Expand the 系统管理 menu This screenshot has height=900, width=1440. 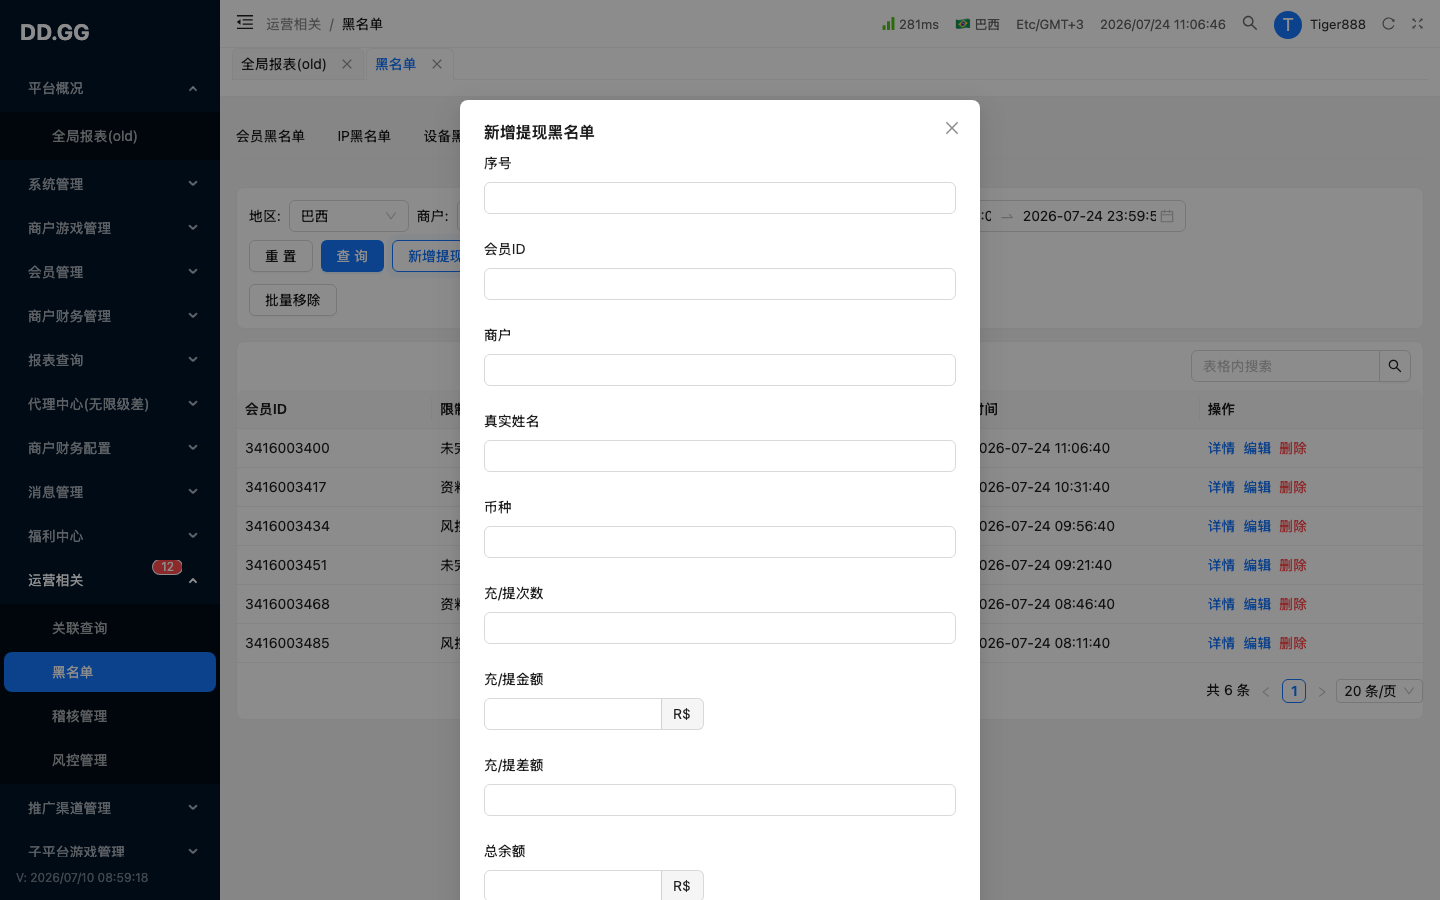pyautogui.click(x=110, y=184)
